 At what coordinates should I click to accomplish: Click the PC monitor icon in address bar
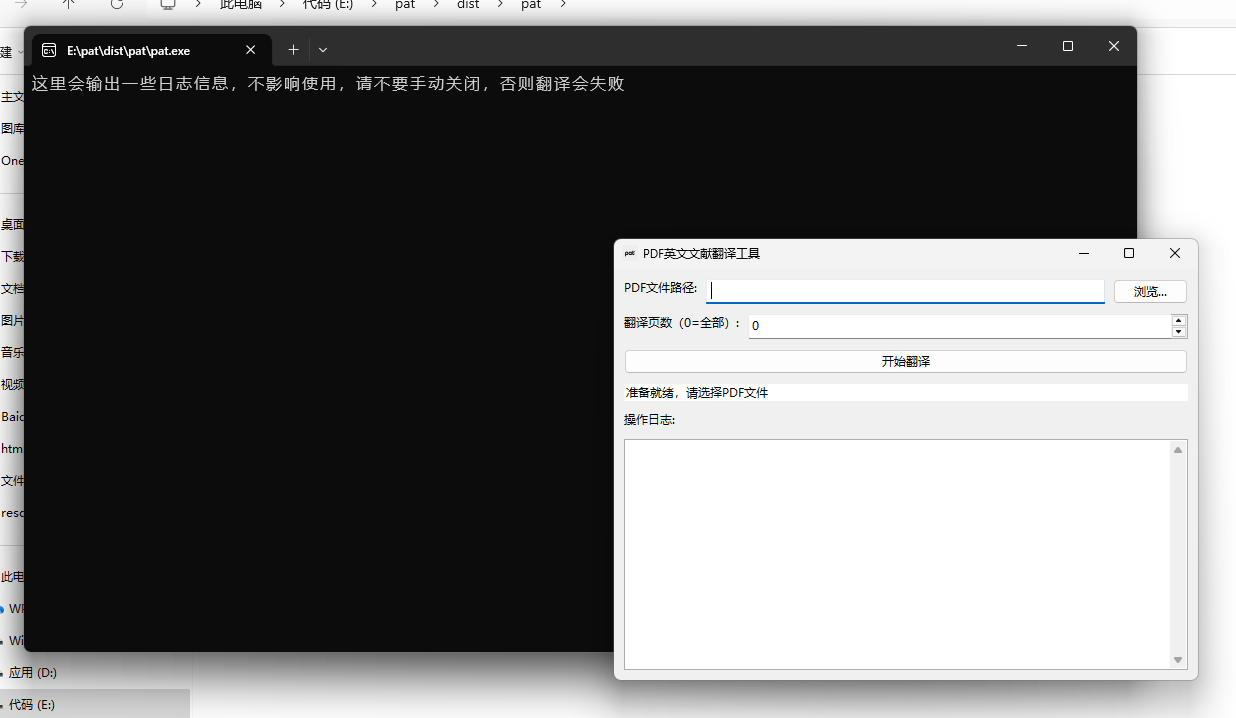click(168, 5)
